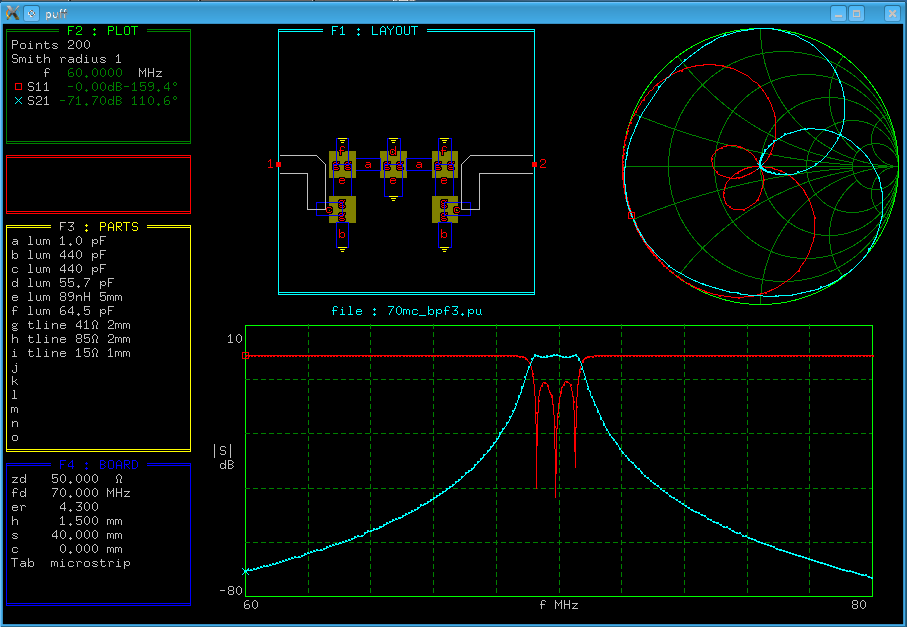
Task: Select part g tline 41Ω 2mm
Action: coord(71,325)
